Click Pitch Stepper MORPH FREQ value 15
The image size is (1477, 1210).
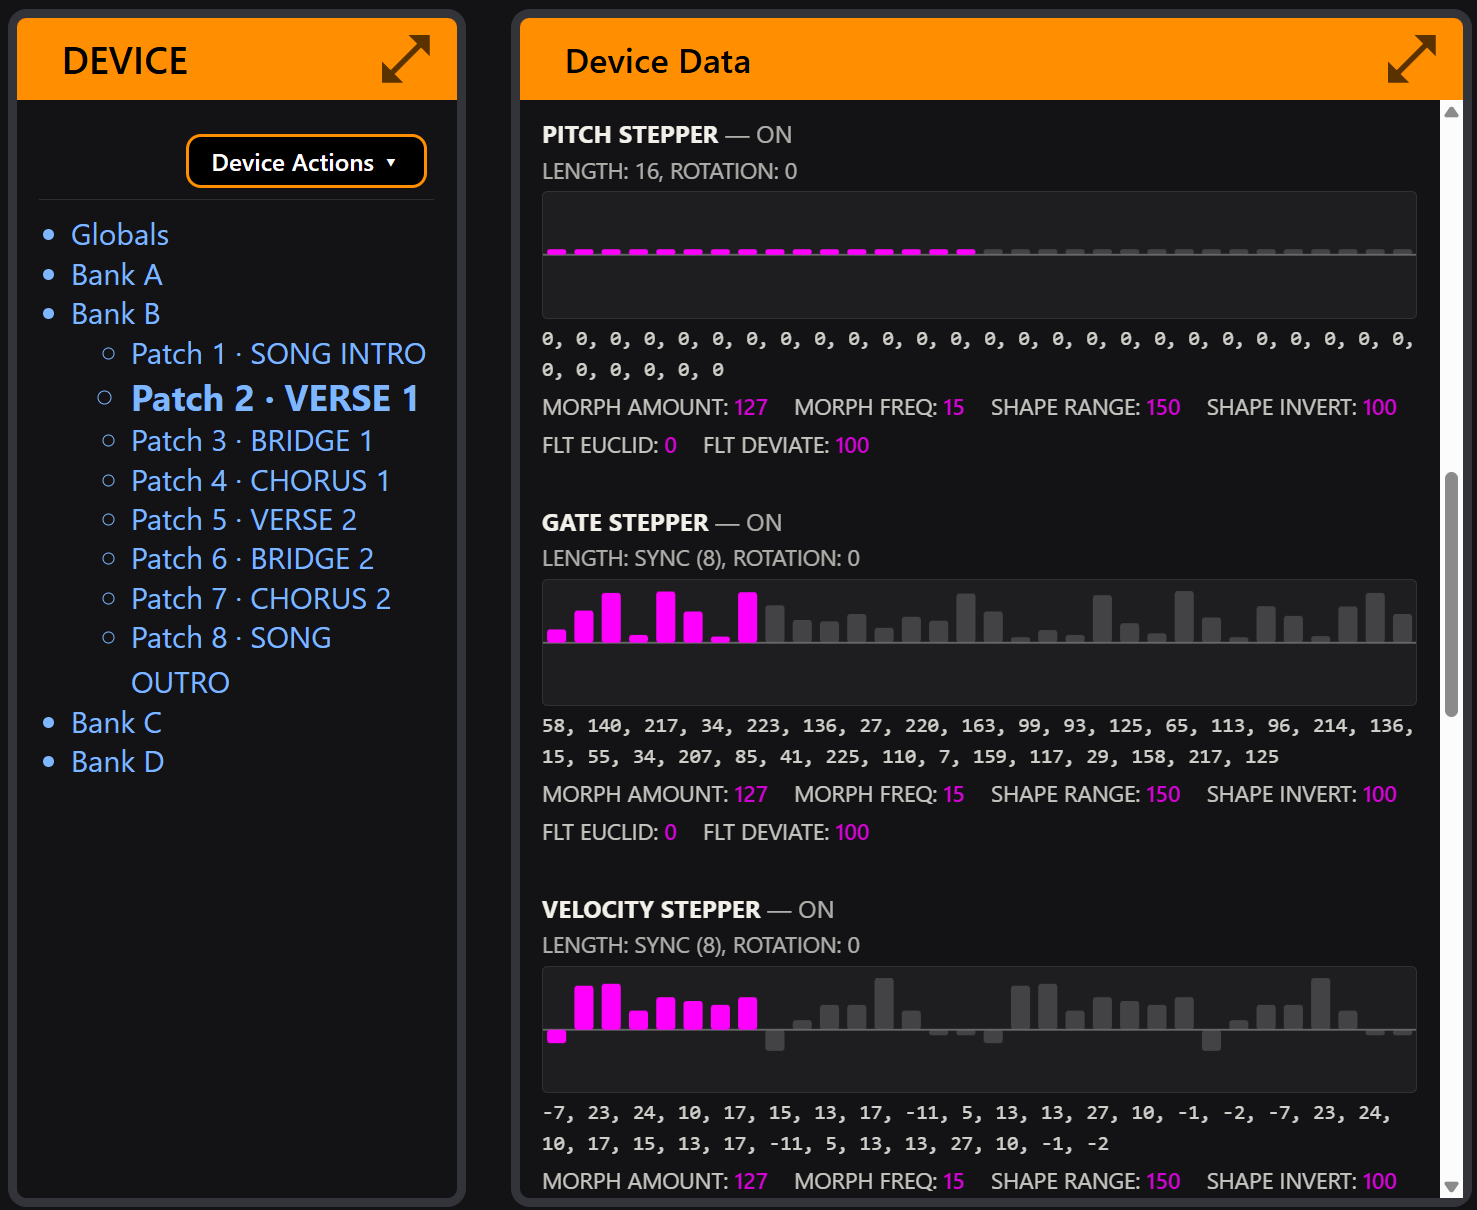coord(954,407)
